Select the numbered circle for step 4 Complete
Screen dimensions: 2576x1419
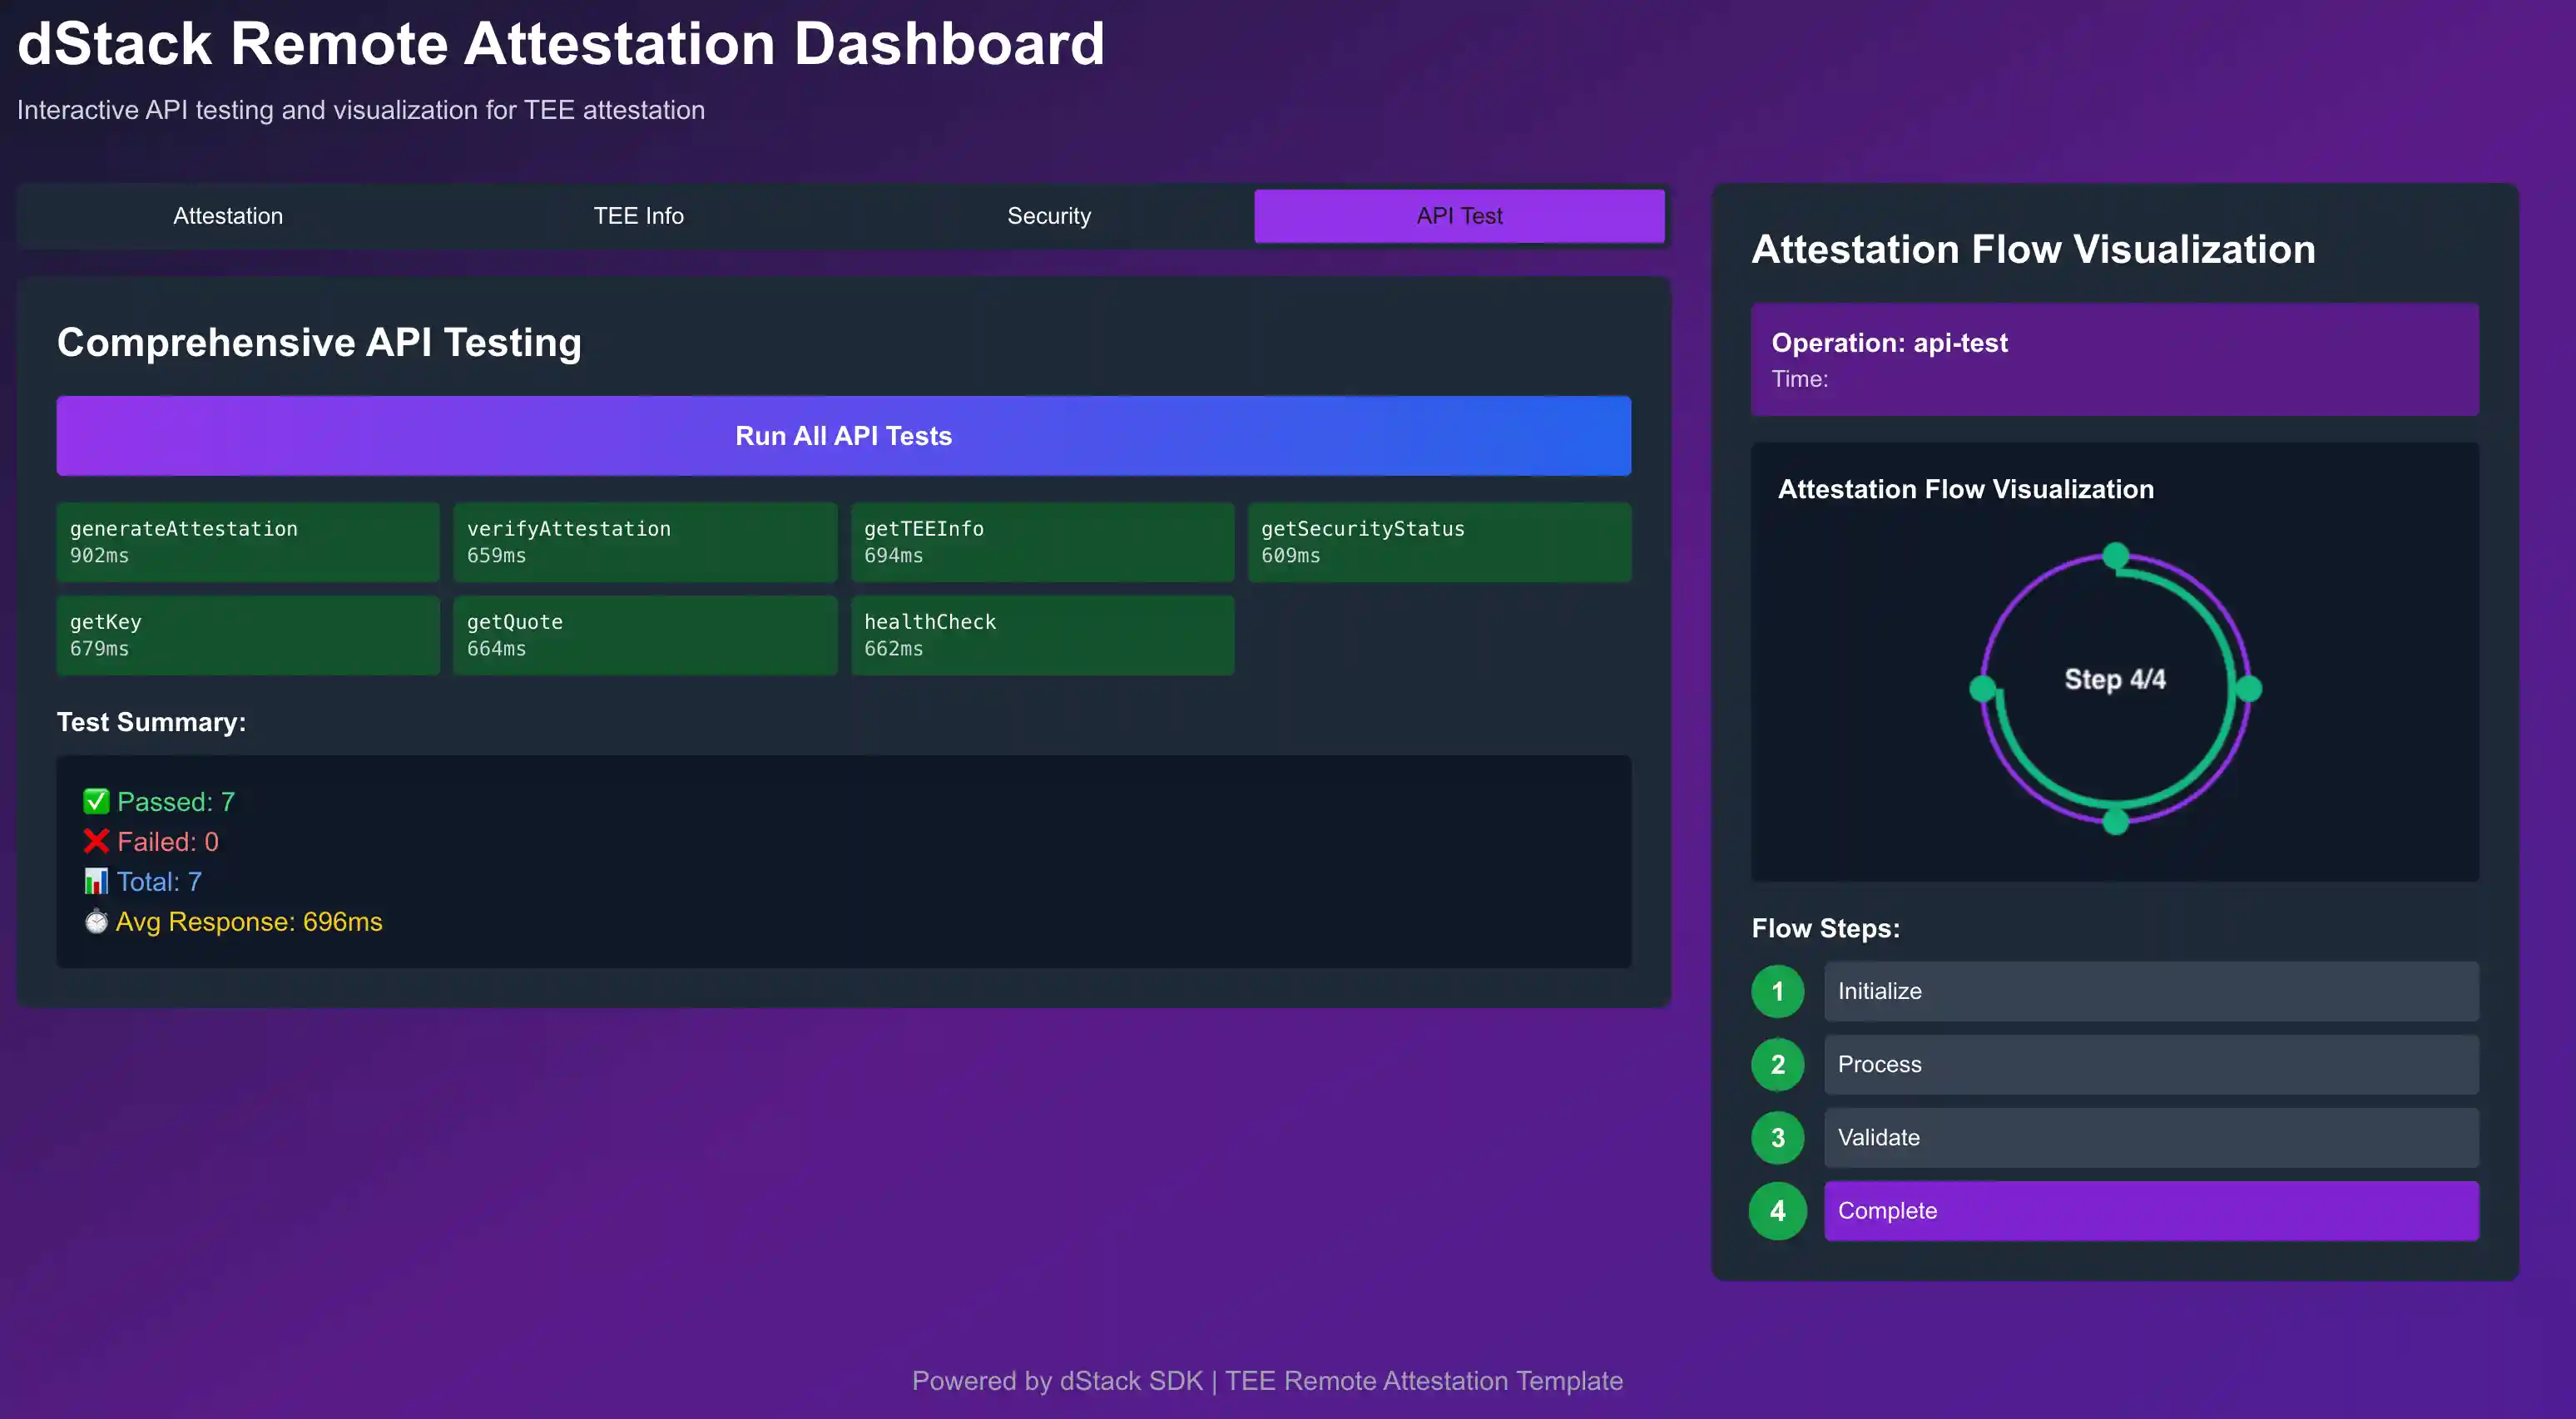pyautogui.click(x=1778, y=1211)
